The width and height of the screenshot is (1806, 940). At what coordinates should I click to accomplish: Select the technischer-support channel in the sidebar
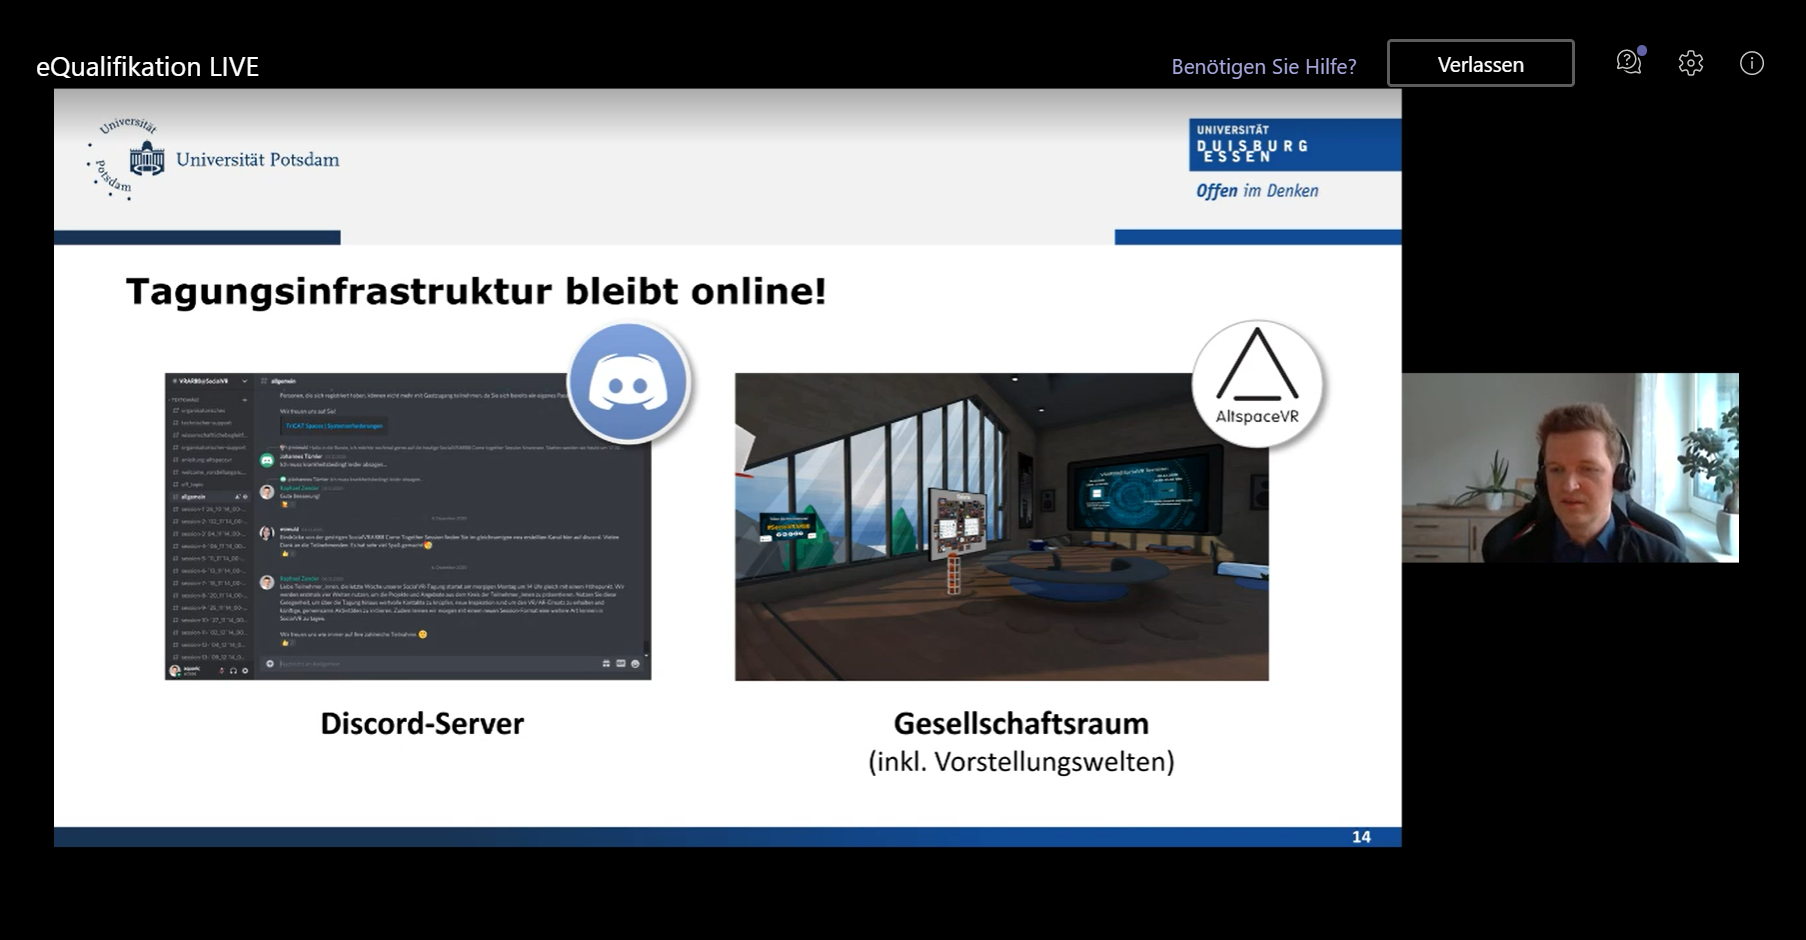(206, 423)
